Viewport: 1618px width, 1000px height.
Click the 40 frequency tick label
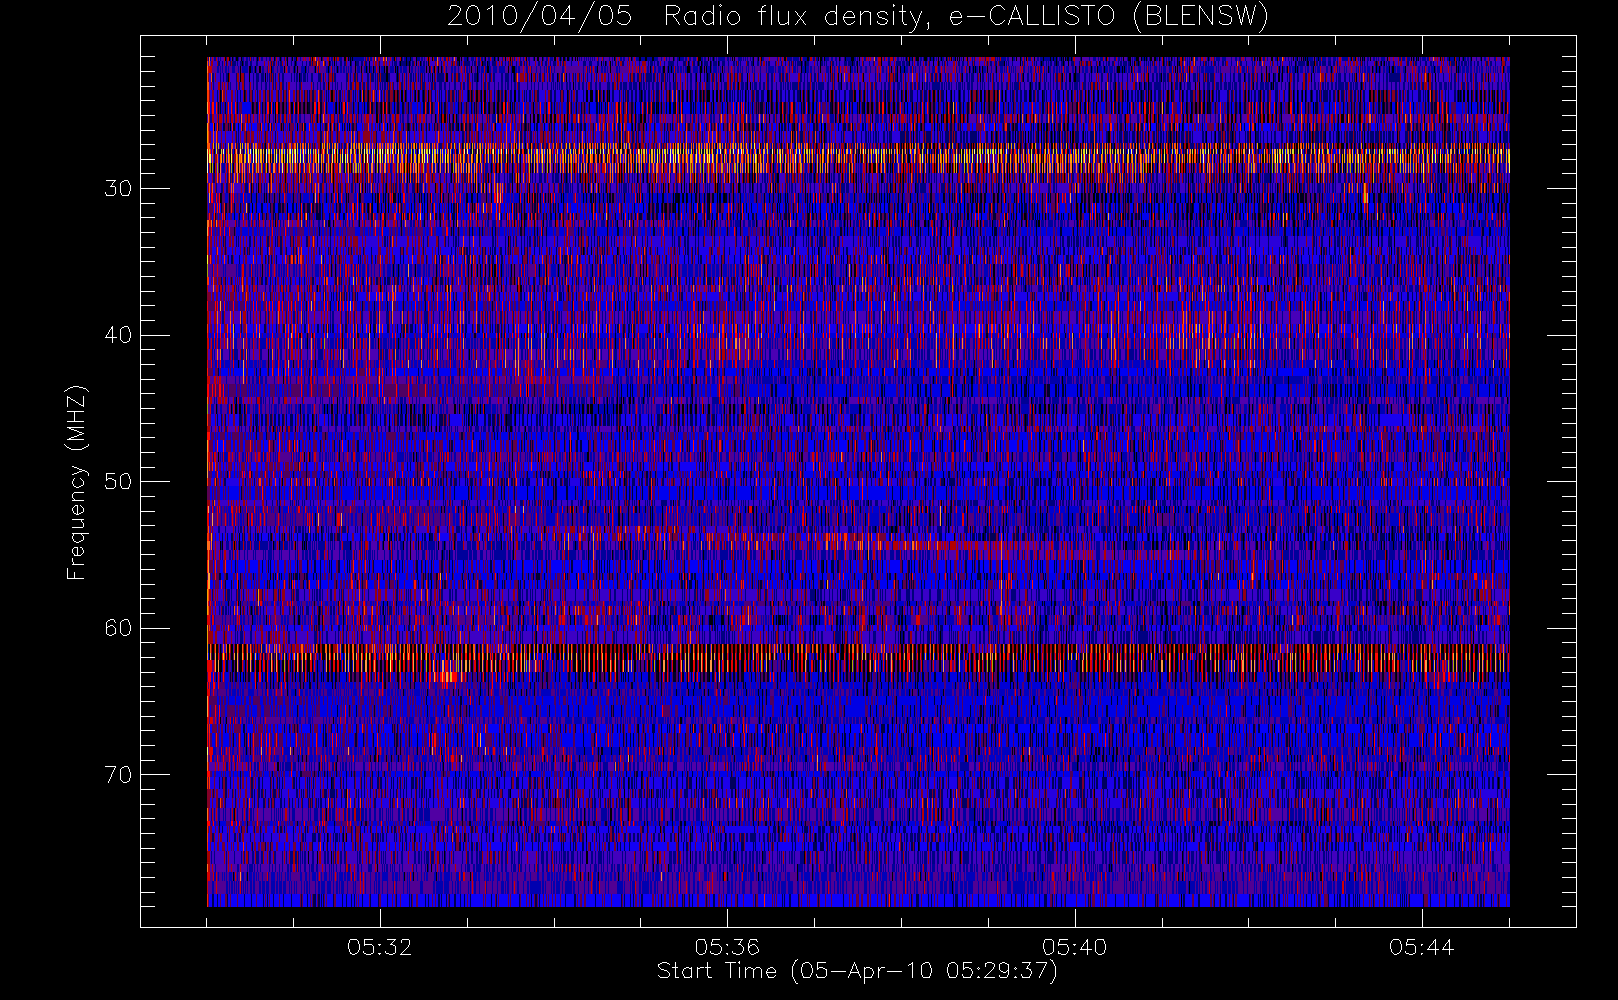click(x=118, y=335)
